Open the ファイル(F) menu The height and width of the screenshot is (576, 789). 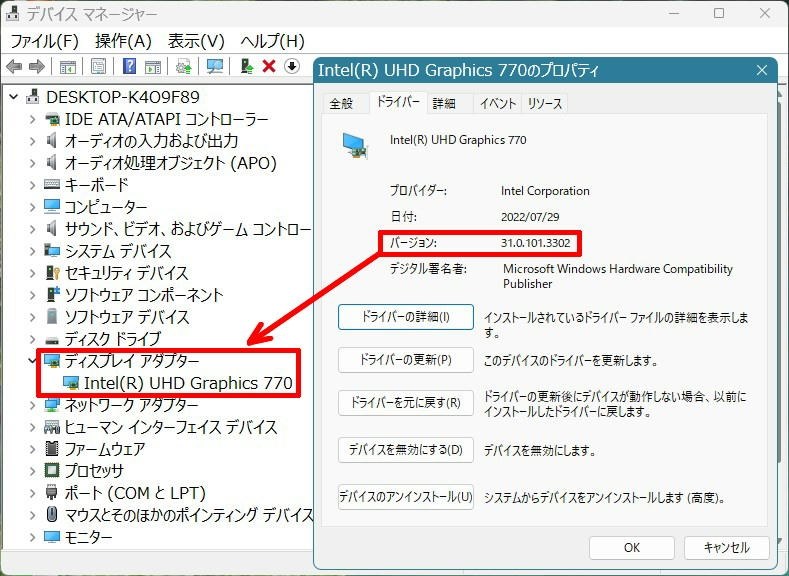44,41
